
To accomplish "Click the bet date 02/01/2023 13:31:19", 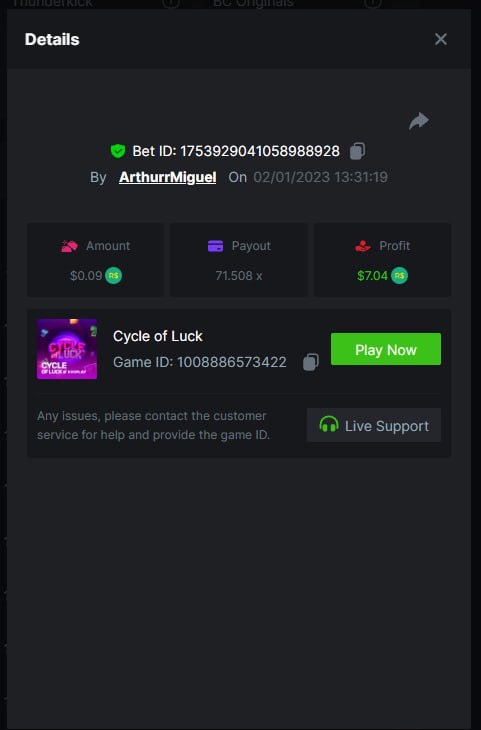I will click(x=320, y=177).
